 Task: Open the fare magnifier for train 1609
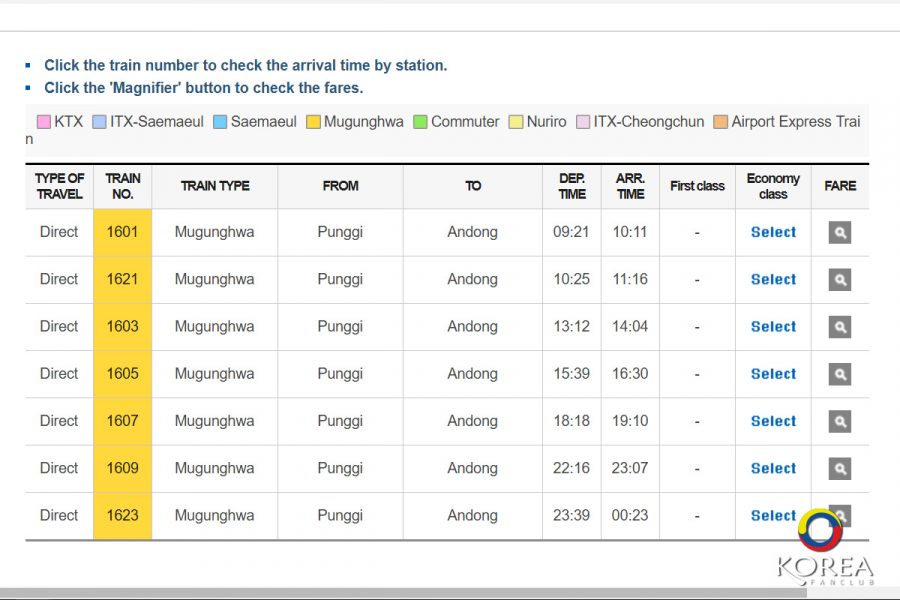coord(840,468)
